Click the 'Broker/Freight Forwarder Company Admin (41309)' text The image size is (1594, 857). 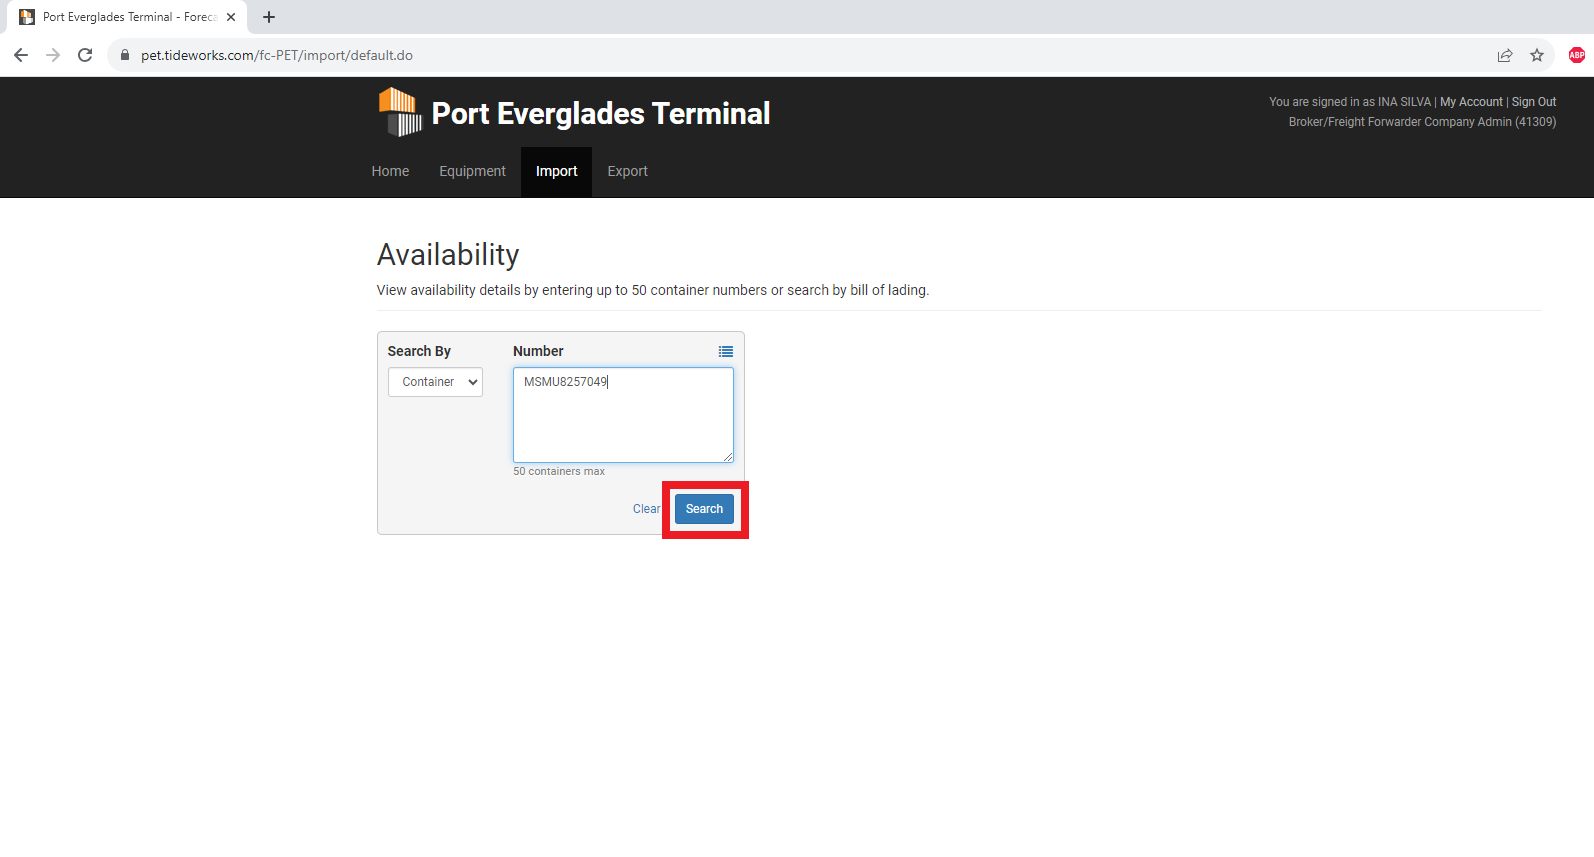(1422, 122)
